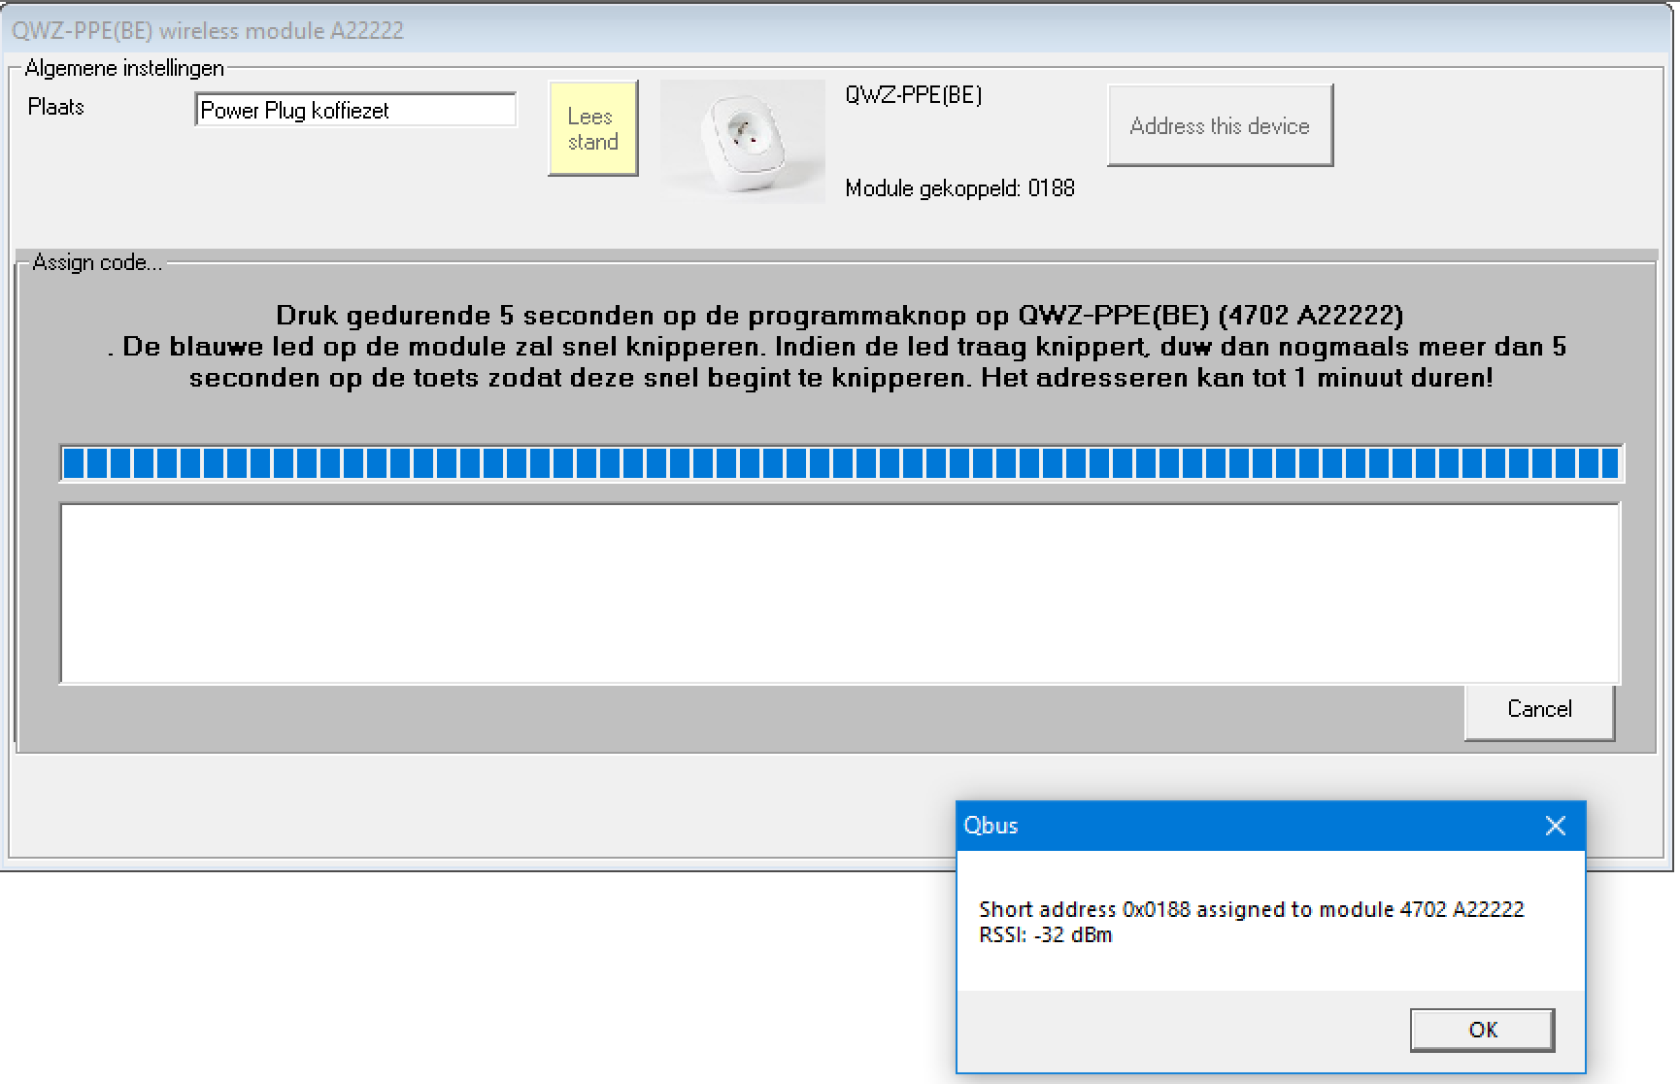
Task: Click the power plug device image
Action: [x=742, y=141]
